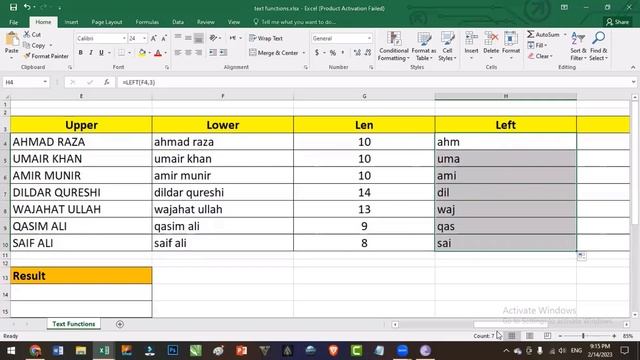The width and height of the screenshot is (640, 360).
Task: Click the zoom slider handle
Action: [x=583, y=336]
